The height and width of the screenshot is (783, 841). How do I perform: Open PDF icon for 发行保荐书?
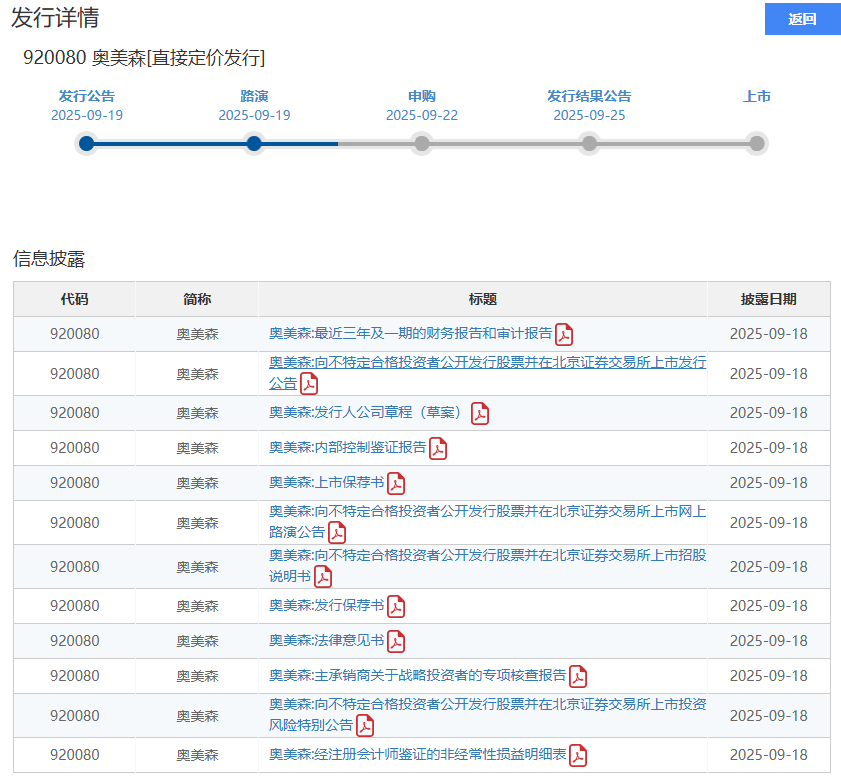(396, 607)
